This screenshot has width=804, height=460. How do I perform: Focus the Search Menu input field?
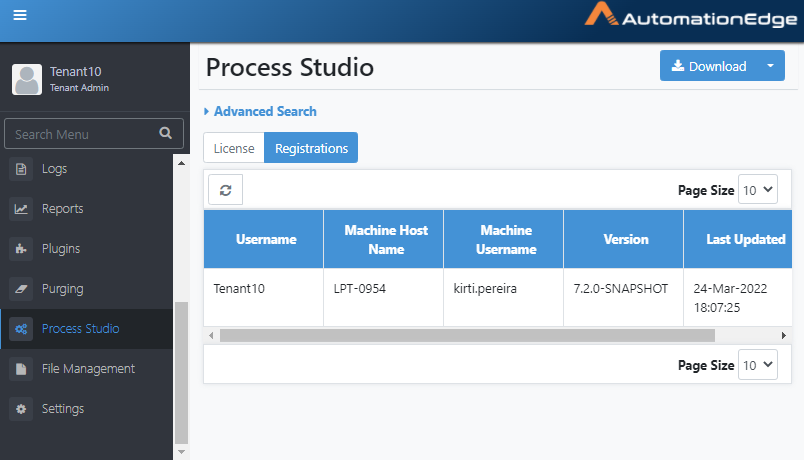click(94, 134)
